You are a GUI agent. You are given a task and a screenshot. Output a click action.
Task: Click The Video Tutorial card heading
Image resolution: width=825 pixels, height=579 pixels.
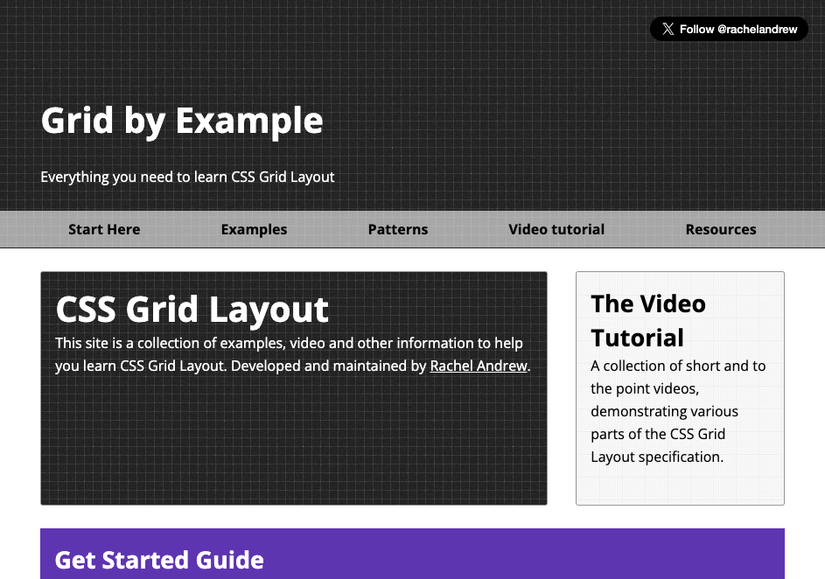click(648, 320)
